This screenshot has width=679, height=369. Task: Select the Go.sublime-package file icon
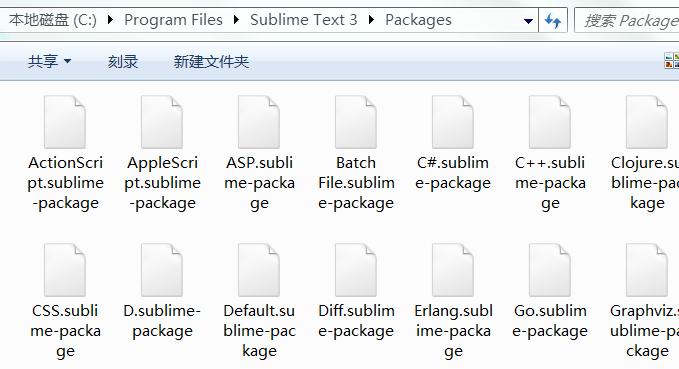(550, 270)
